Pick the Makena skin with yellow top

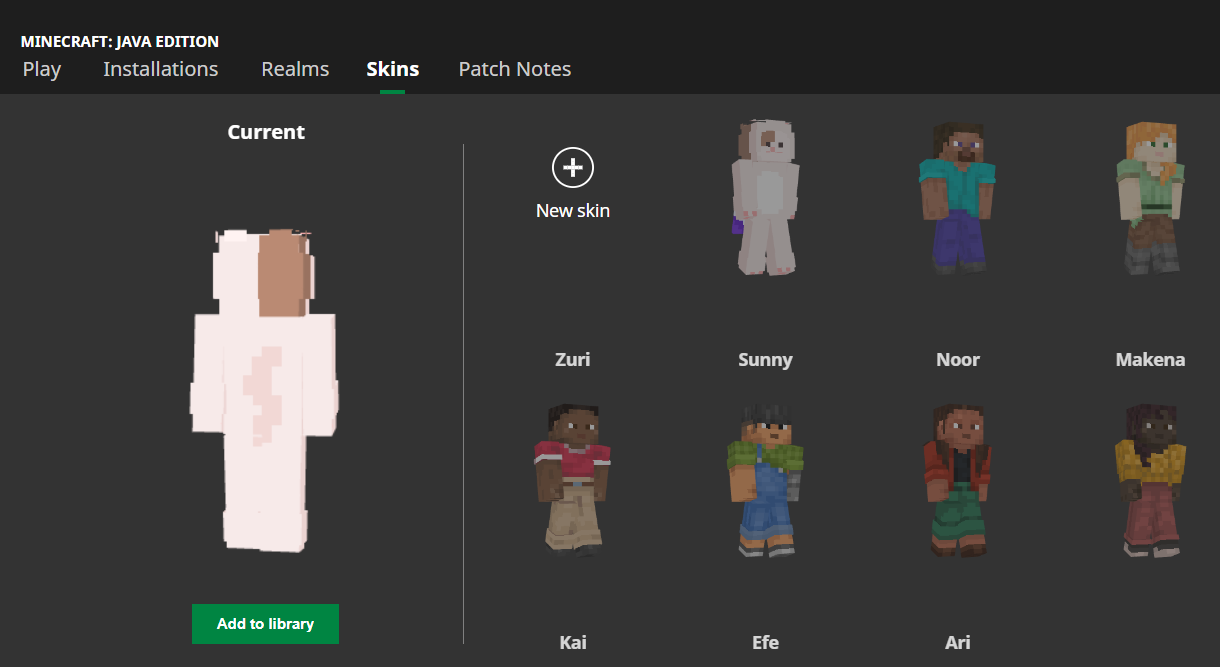[1150, 481]
